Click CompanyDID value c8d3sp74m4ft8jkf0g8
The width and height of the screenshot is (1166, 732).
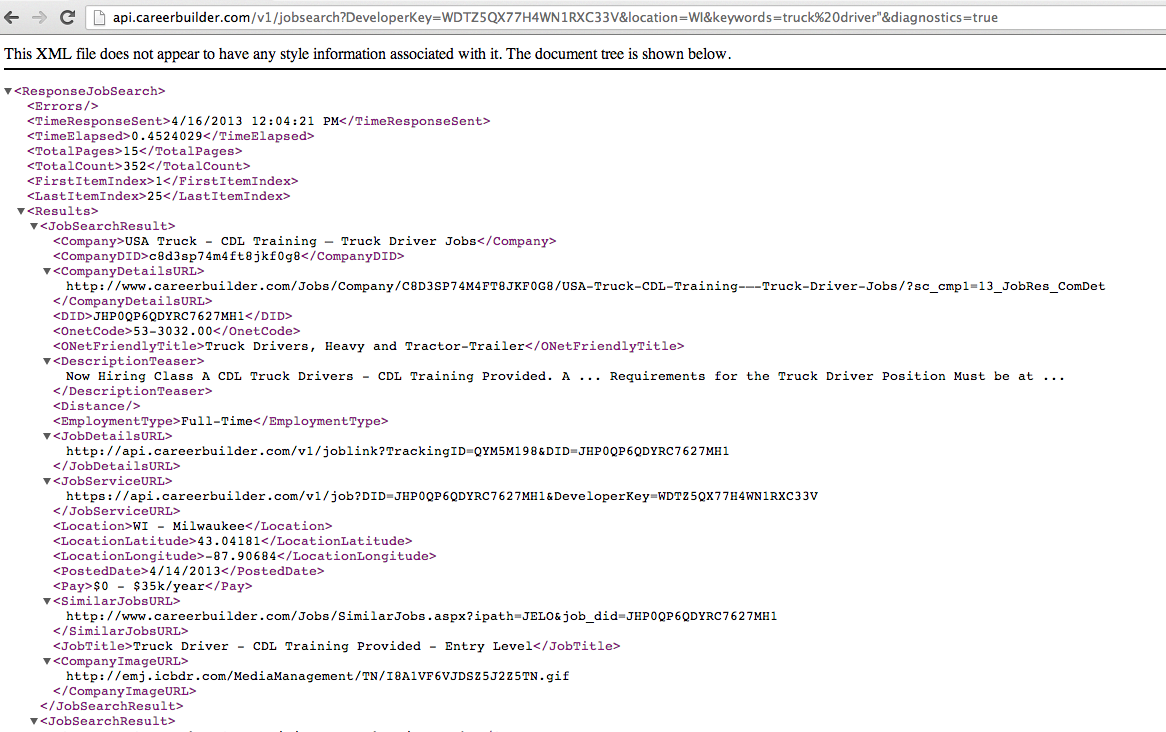[x=225, y=256]
